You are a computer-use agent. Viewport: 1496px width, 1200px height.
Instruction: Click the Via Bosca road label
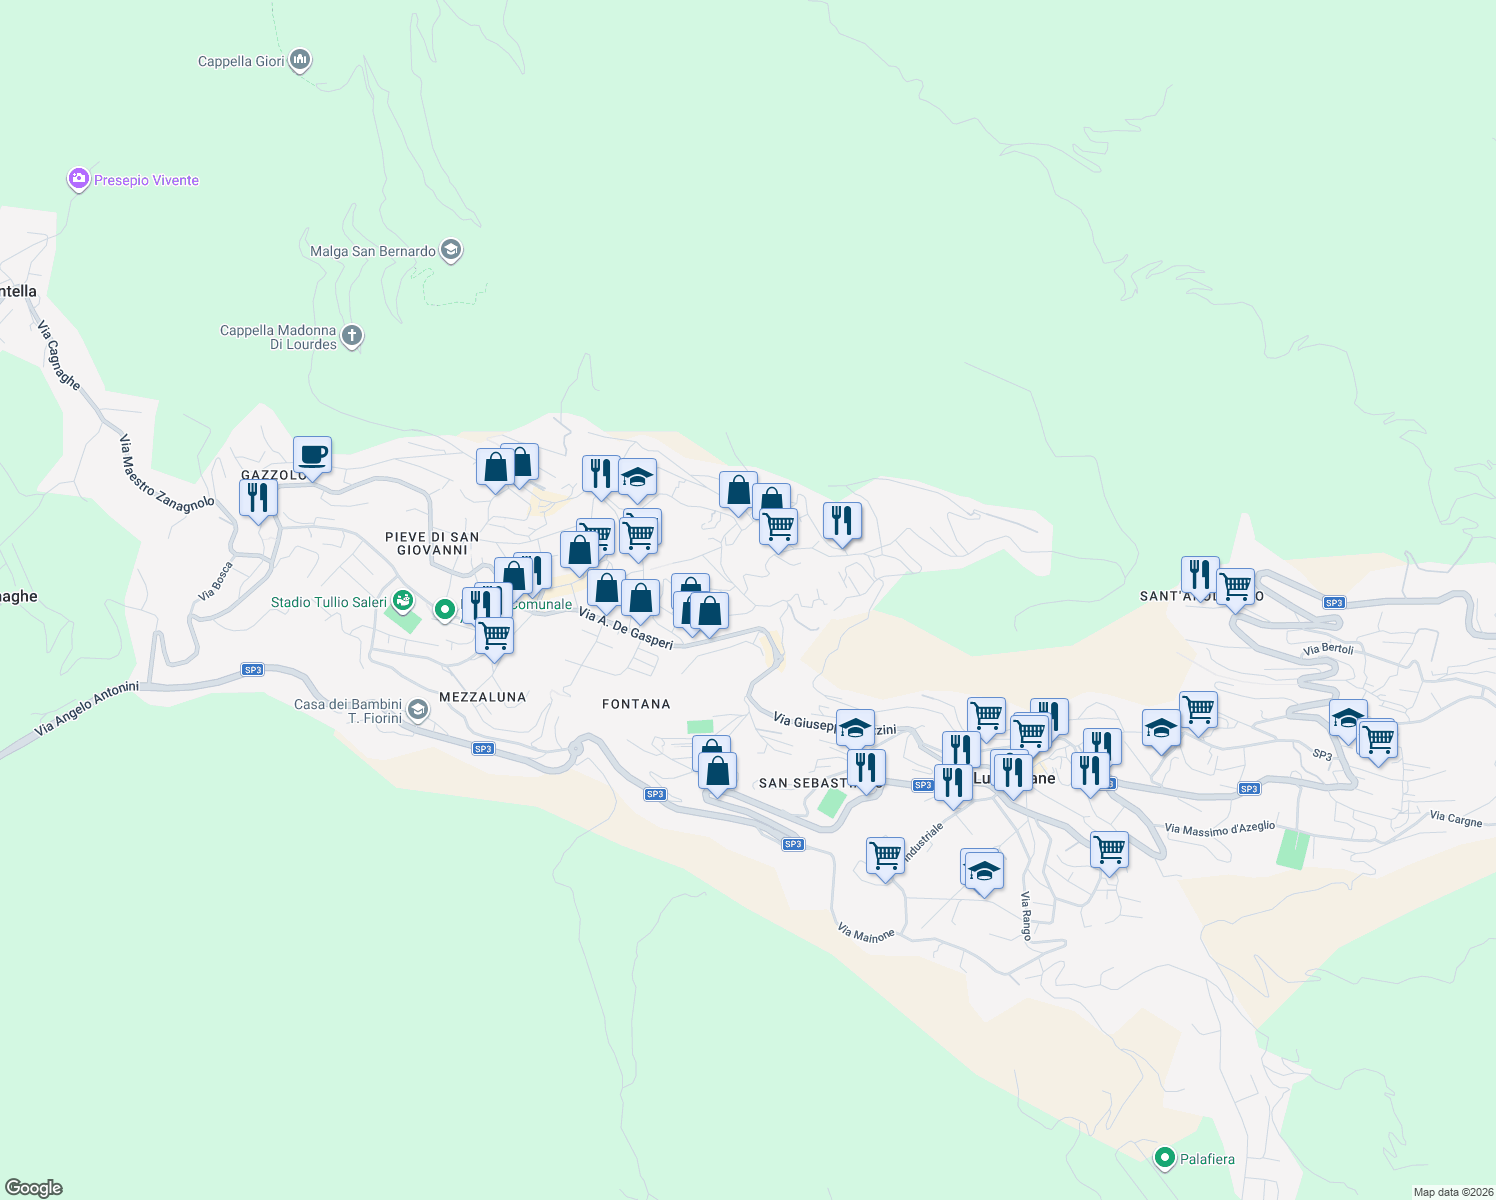click(x=215, y=581)
